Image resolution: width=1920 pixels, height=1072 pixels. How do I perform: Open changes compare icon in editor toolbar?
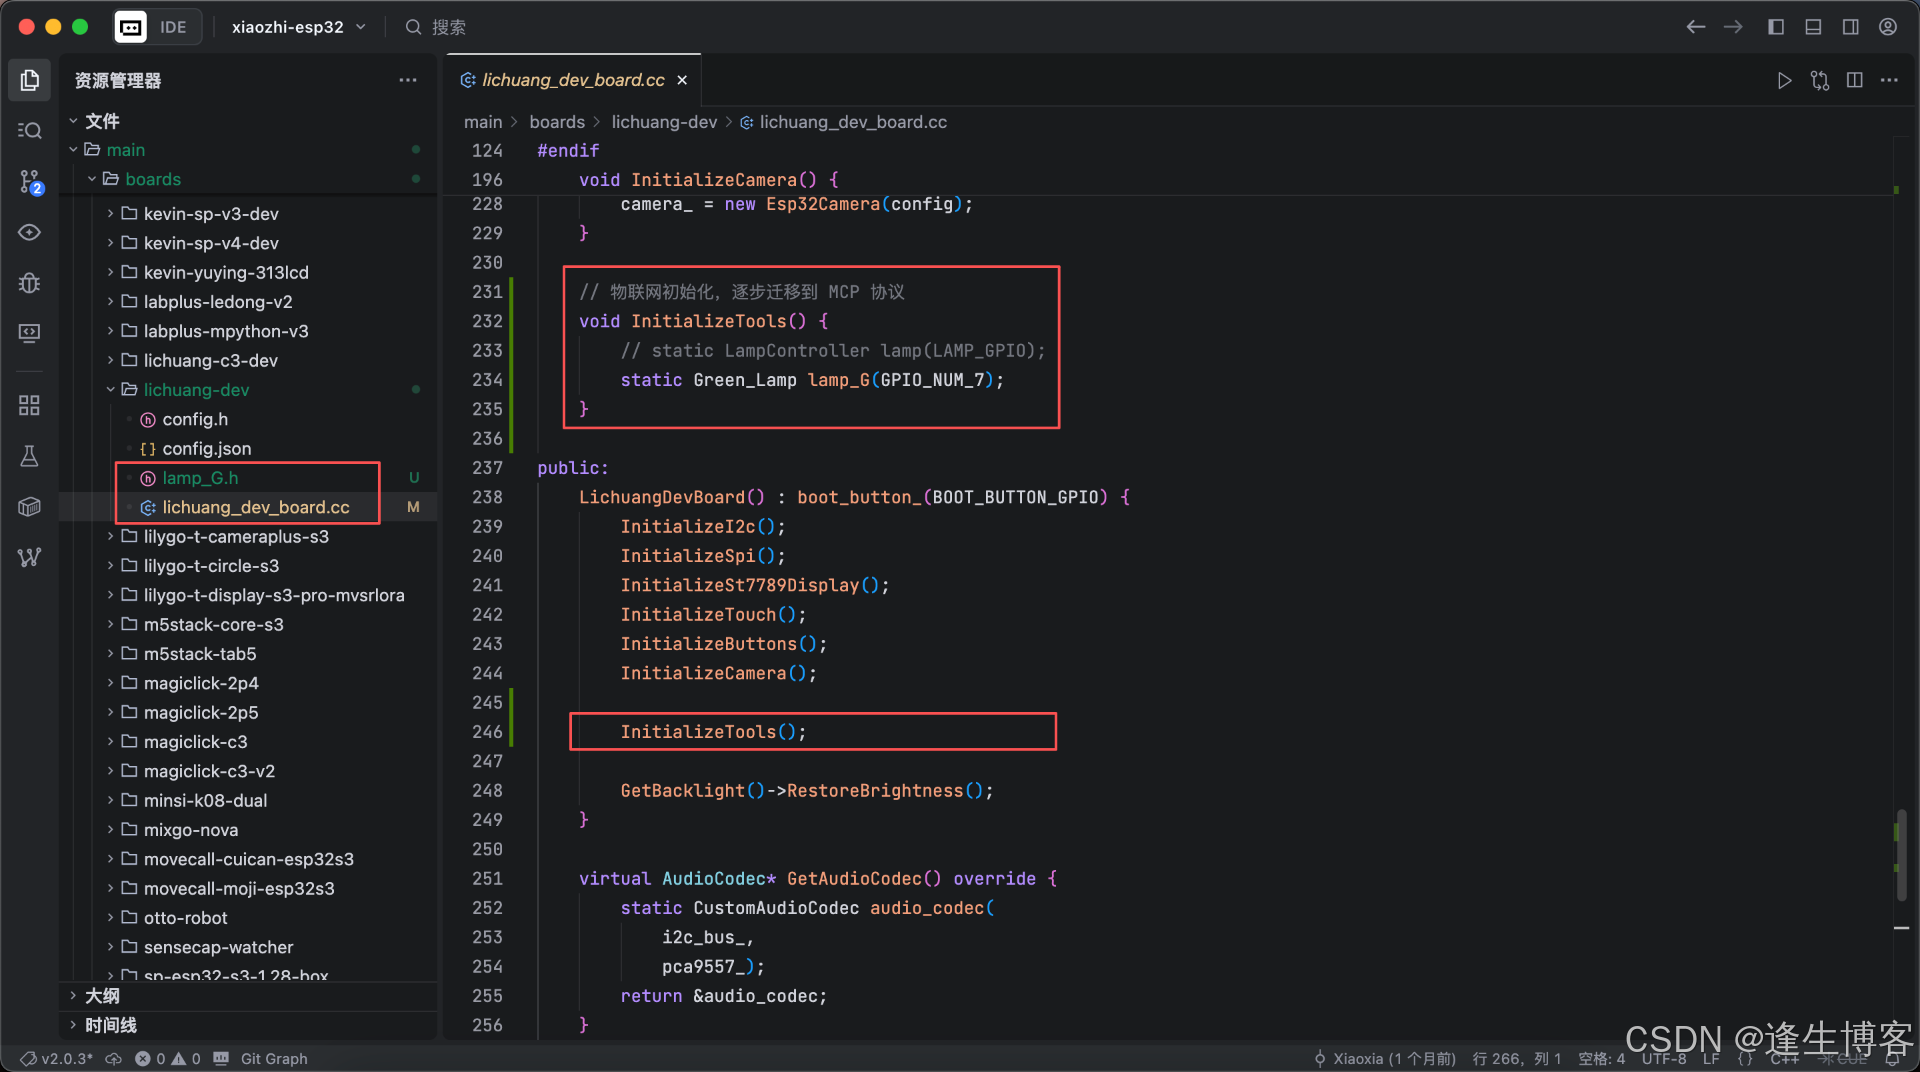[1820, 80]
